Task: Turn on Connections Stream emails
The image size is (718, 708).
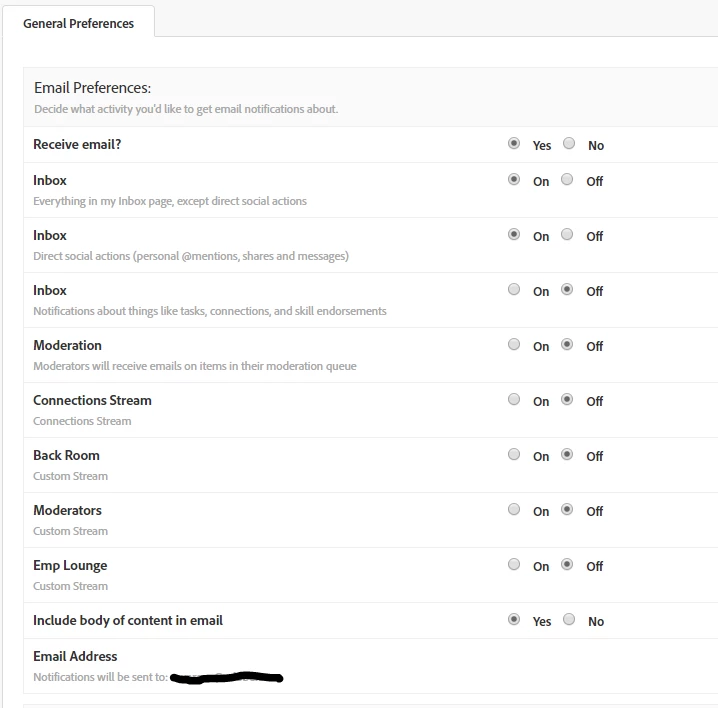Action: (x=514, y=399)
